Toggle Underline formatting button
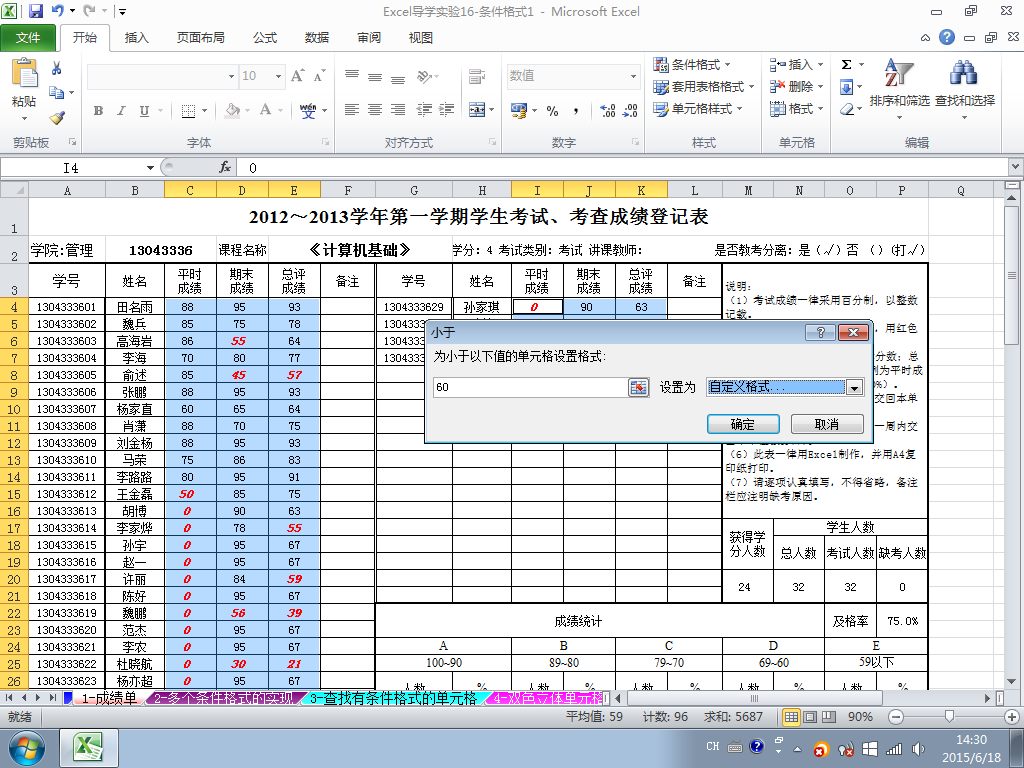Screen dimensions: 1024x768 [144, 111]
